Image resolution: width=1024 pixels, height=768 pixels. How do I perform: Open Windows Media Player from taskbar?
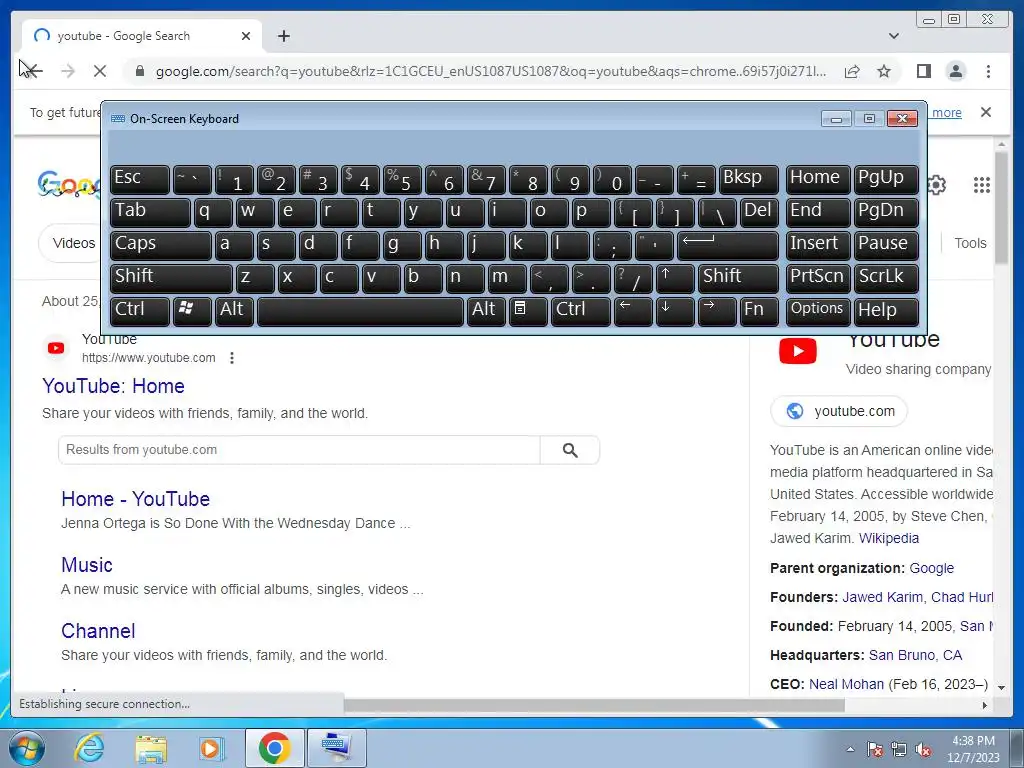211,748
